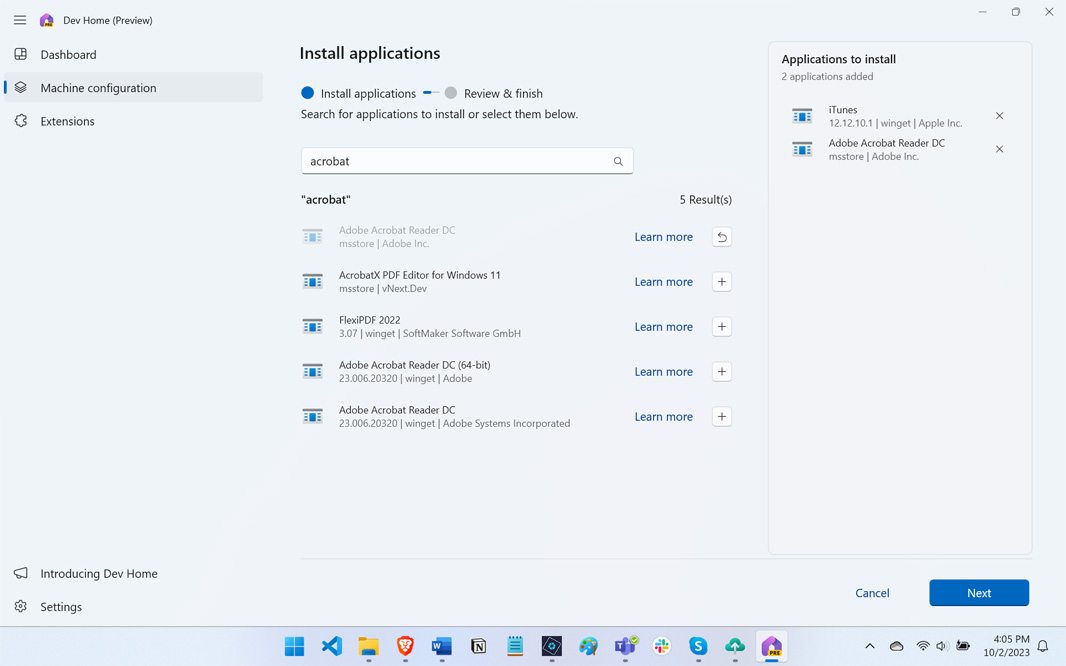Click the search magnifier icon

click(618, 161)
